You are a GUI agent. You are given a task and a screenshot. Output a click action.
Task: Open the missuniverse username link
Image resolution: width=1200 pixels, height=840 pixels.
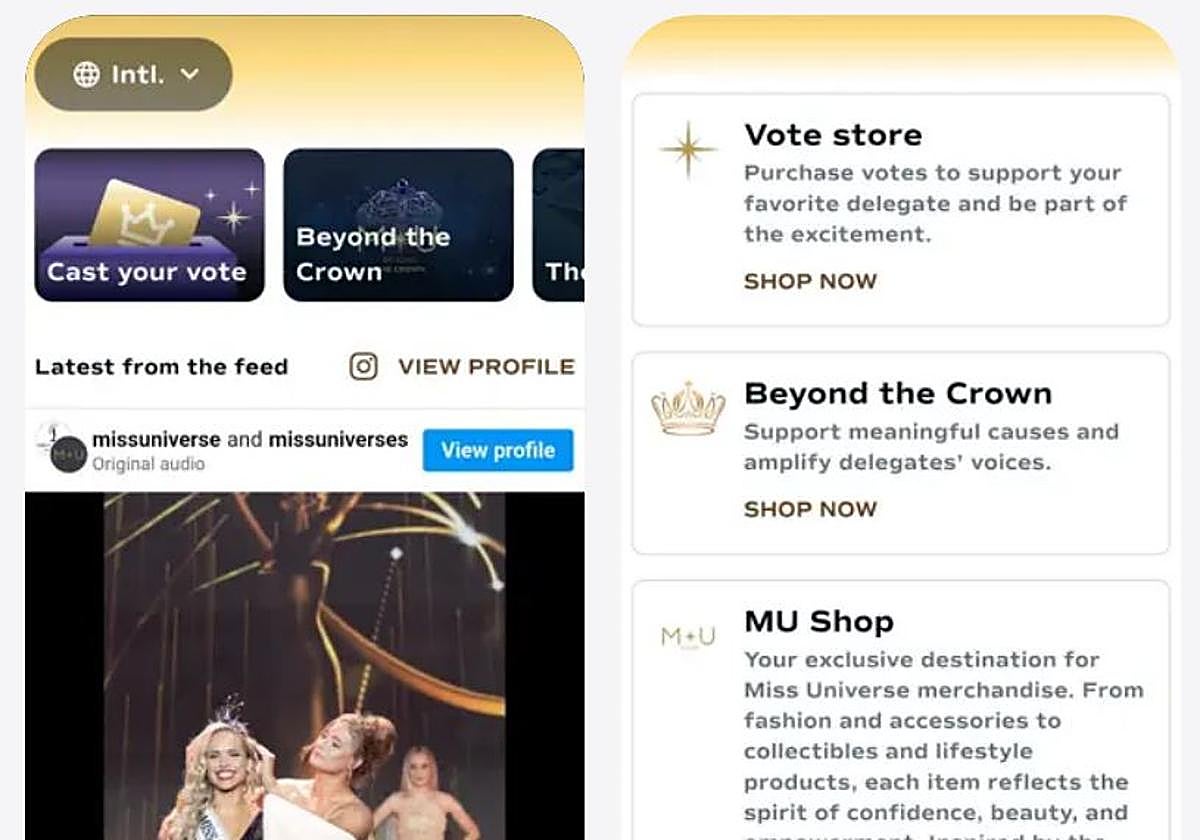tap(156, 439)
